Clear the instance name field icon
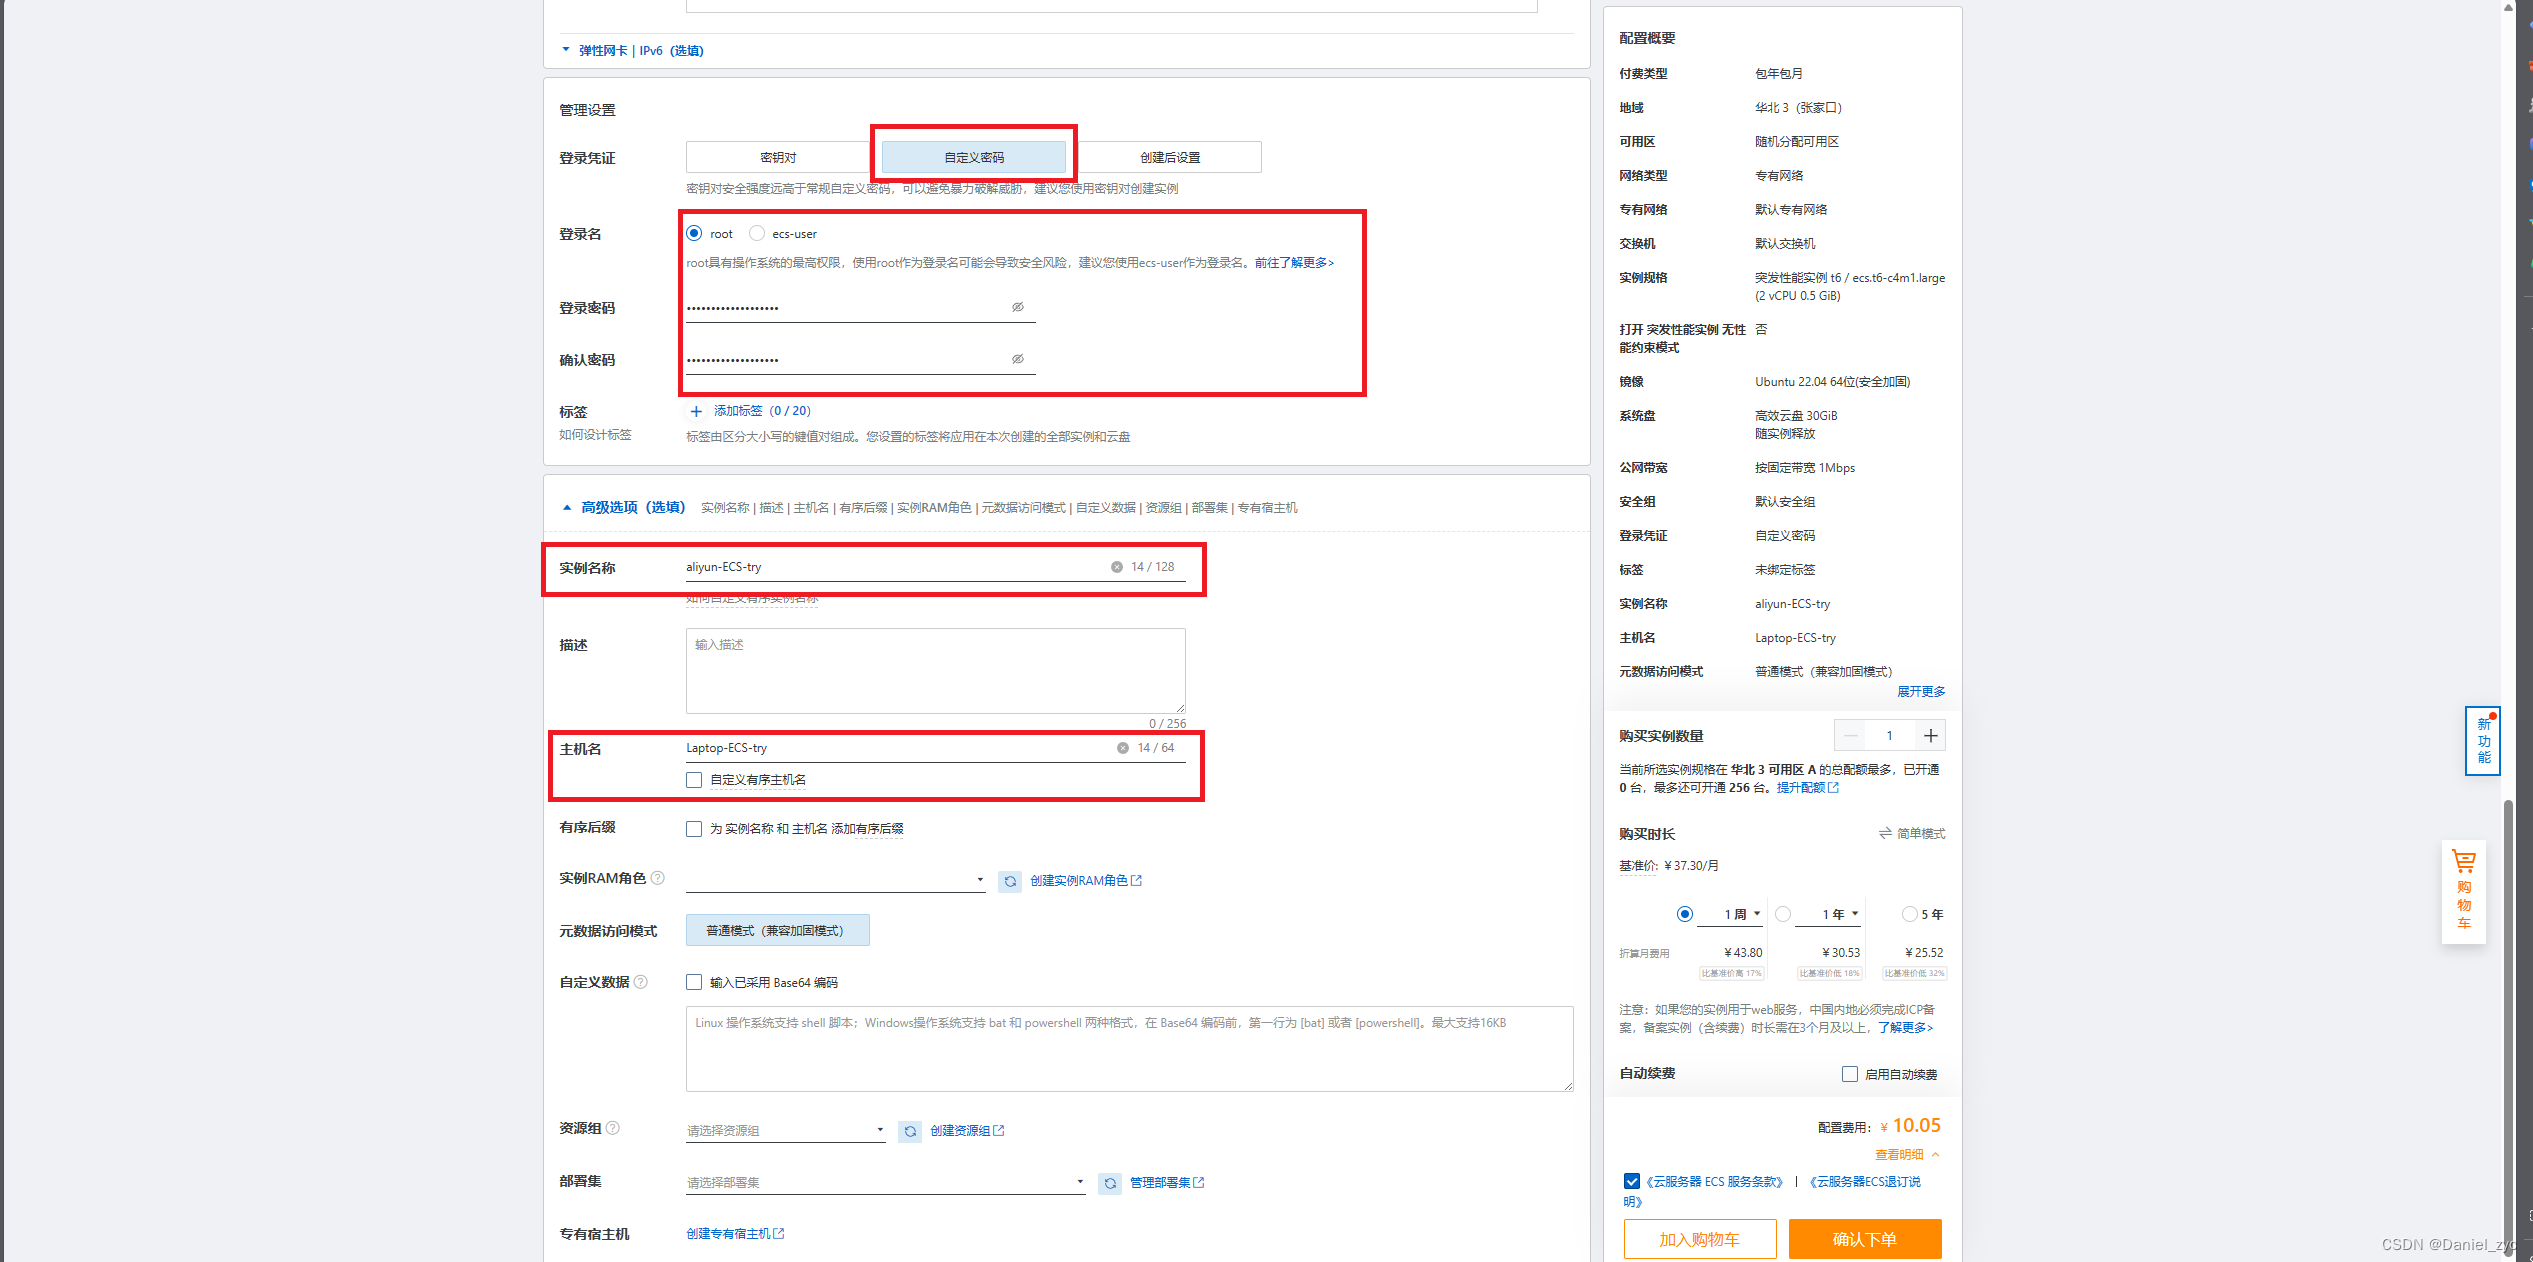 1116,567
